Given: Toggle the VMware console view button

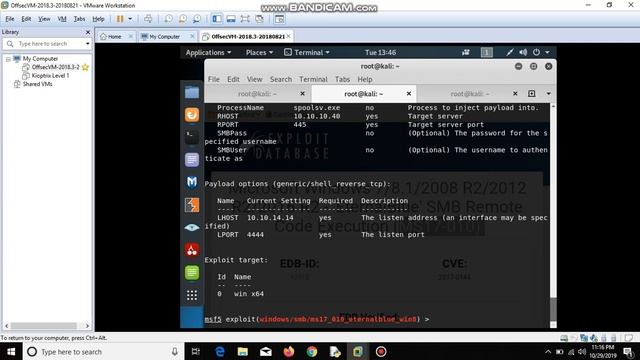Looking at the screenshot, I should tap(280, 19).
